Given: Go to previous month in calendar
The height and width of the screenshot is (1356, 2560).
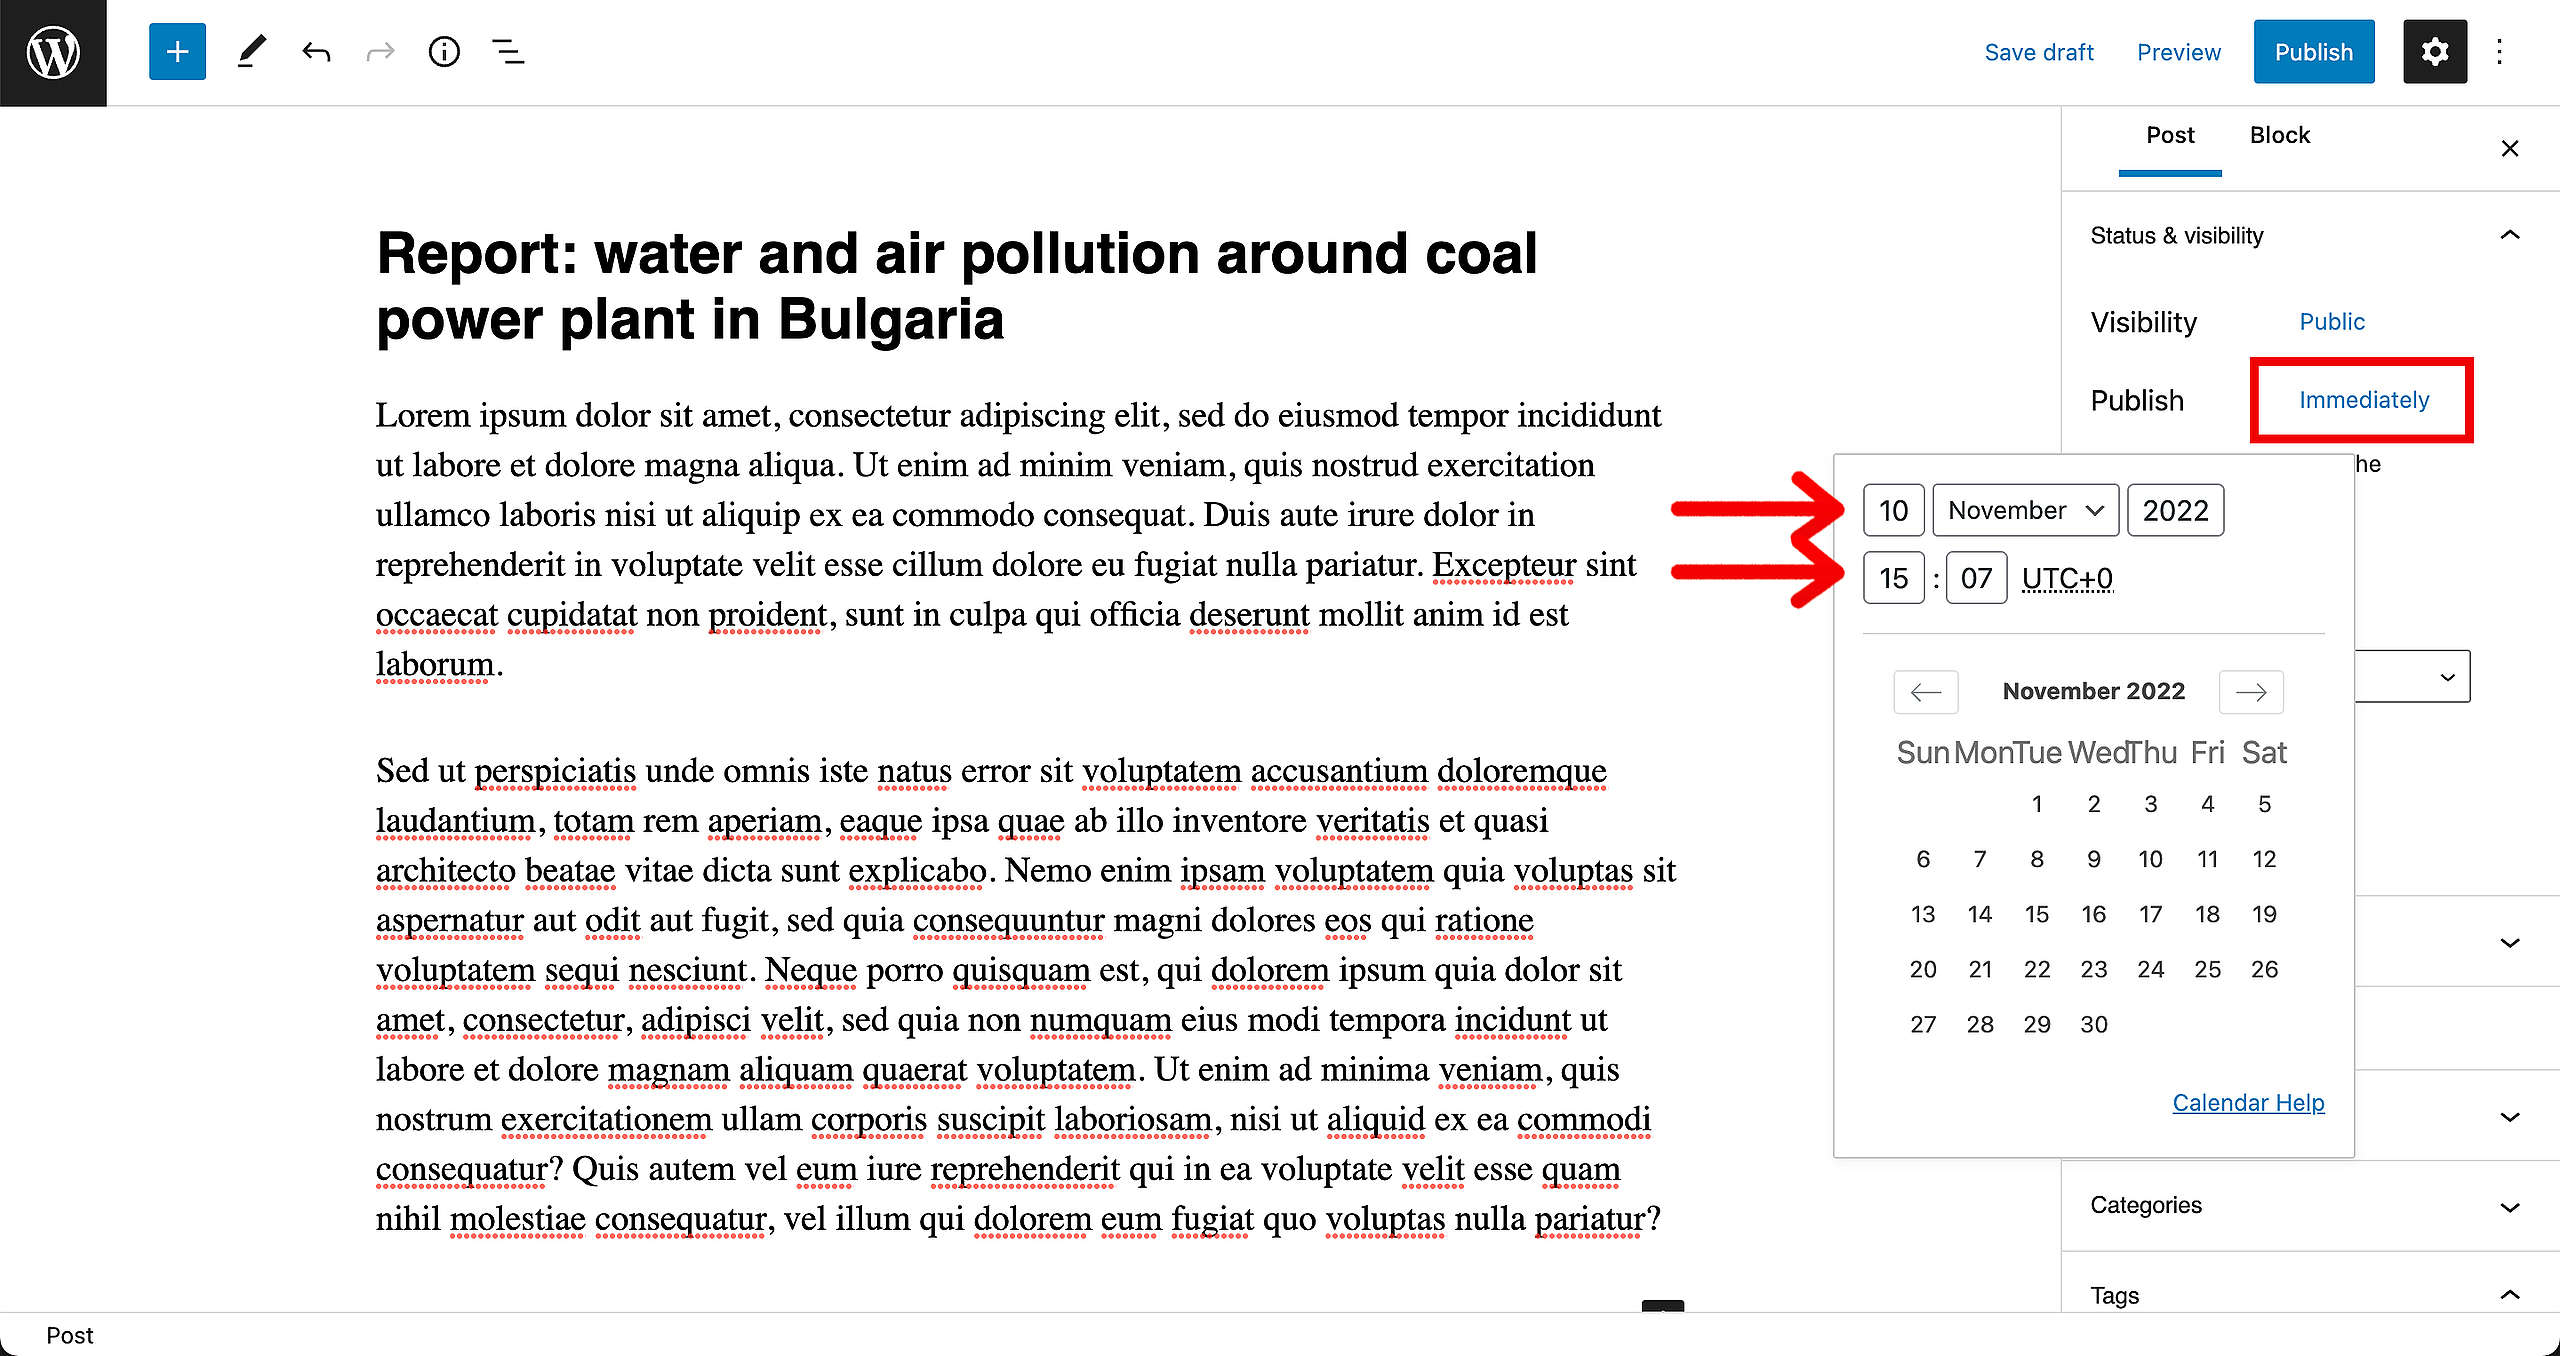Looking at the screenshot, I should 1926,692.
